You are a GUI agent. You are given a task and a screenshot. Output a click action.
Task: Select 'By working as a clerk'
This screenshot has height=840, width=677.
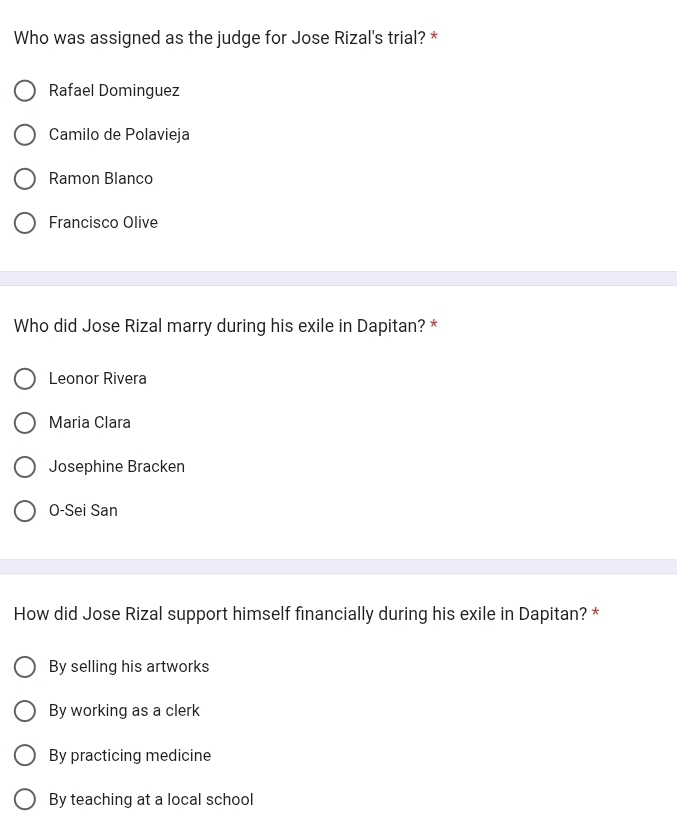tap(25, 711)
